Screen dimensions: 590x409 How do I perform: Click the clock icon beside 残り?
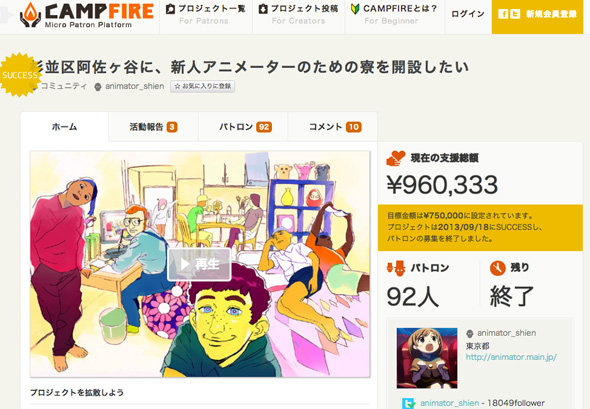click(497, 268)
